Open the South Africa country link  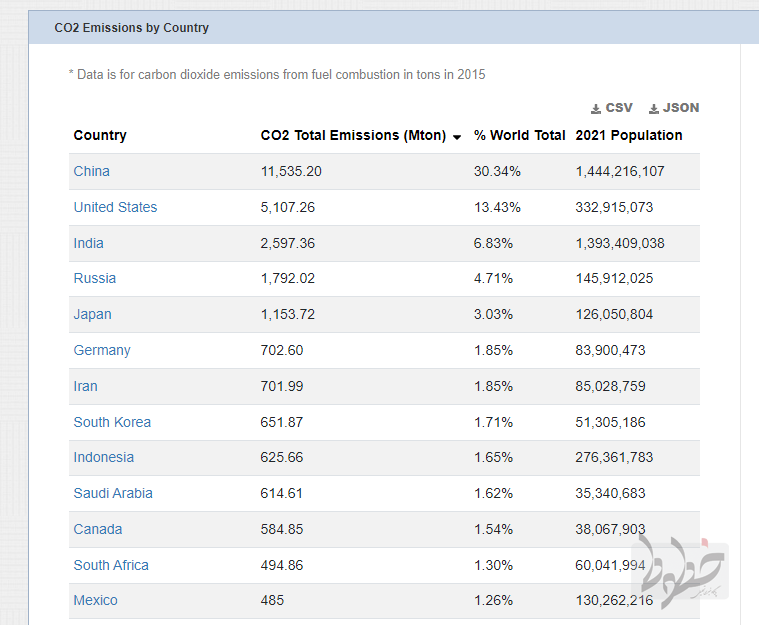pyautogui.click(x=111, y=565)
